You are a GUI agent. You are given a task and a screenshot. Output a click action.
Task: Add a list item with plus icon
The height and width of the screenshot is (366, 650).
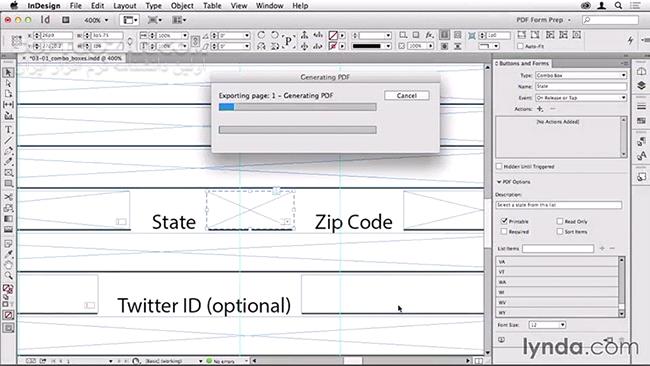tap(602, 248)
